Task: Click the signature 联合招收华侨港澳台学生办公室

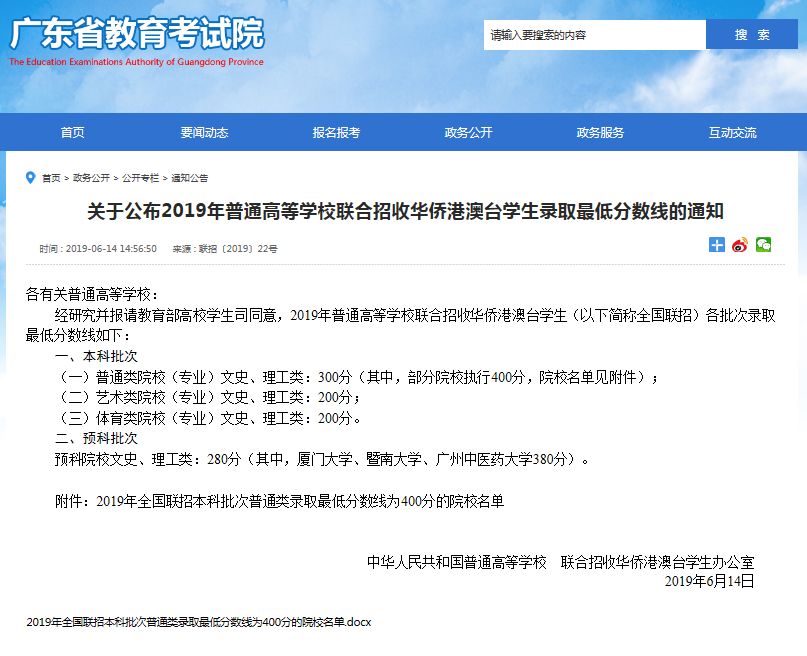Action: click(658, 562)
